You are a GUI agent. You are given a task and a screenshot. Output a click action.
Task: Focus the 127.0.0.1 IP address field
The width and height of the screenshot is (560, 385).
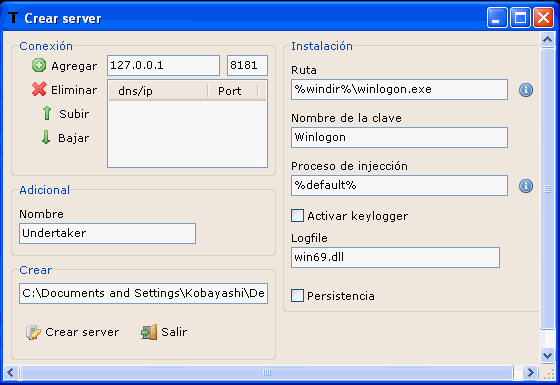click(164, 65)
